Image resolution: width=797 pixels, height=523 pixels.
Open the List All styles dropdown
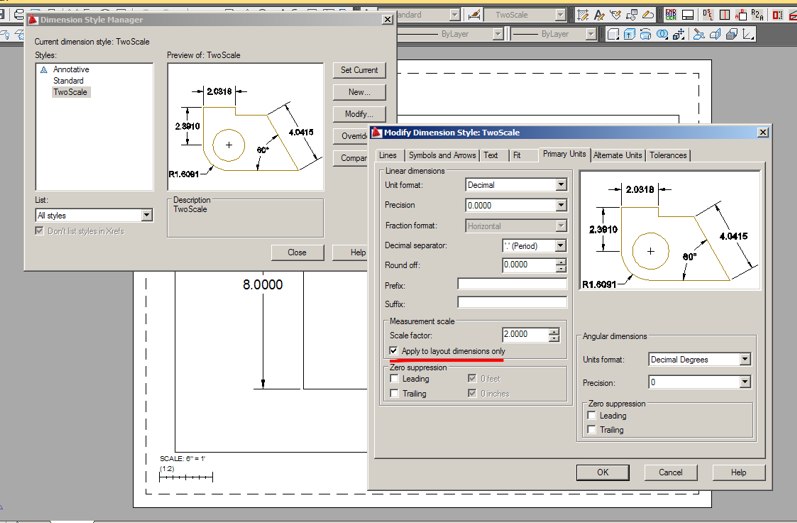coord(146,215)
